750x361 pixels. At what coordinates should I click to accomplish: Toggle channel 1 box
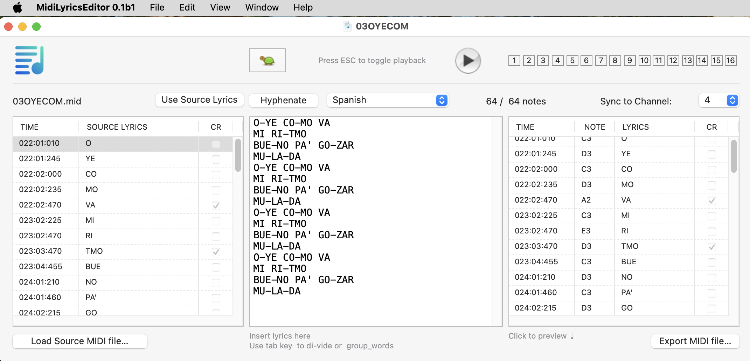click(514, 60)
